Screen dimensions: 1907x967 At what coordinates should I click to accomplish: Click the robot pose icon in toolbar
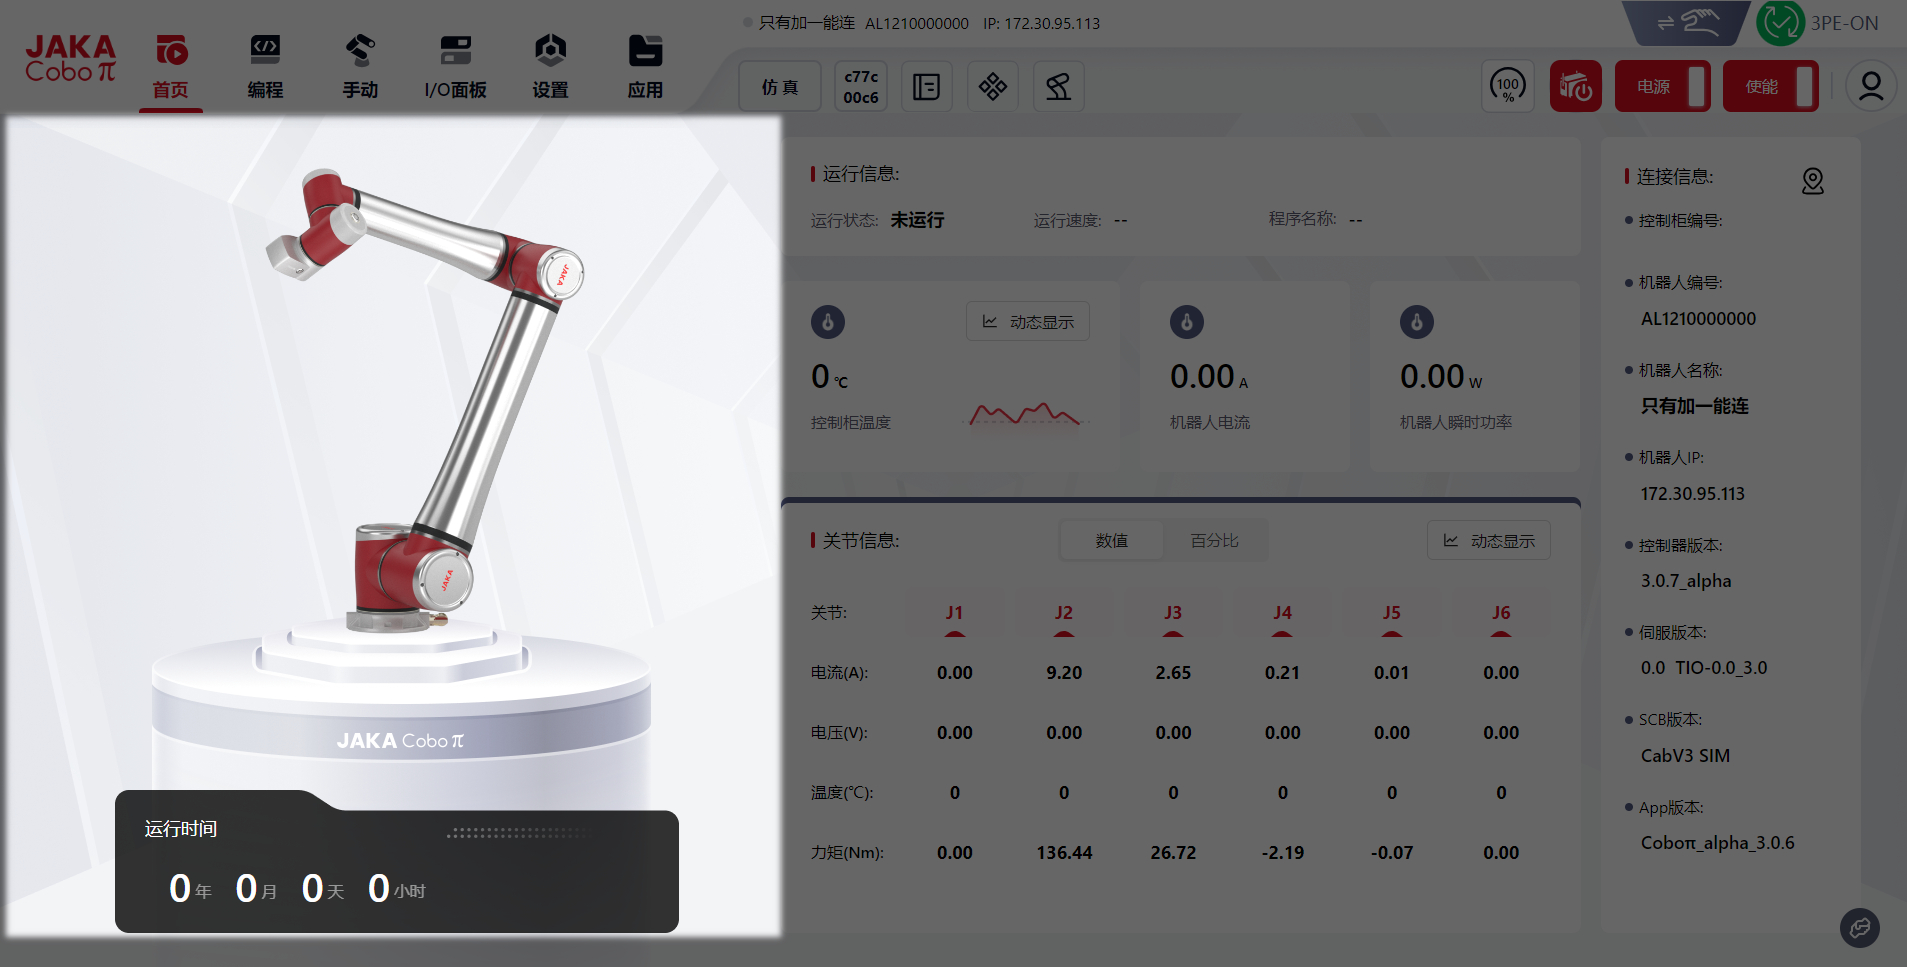tap(1058, 87)
